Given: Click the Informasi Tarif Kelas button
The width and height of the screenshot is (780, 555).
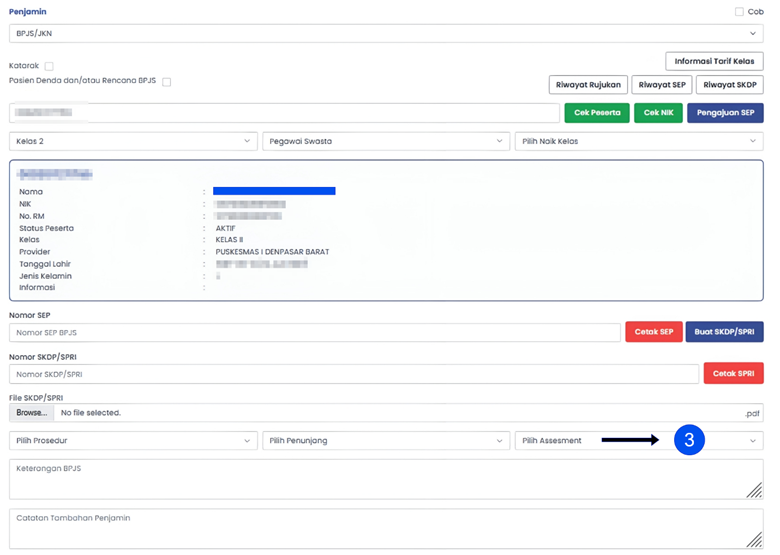Looking at the screenshot, I should click(714, 61).
